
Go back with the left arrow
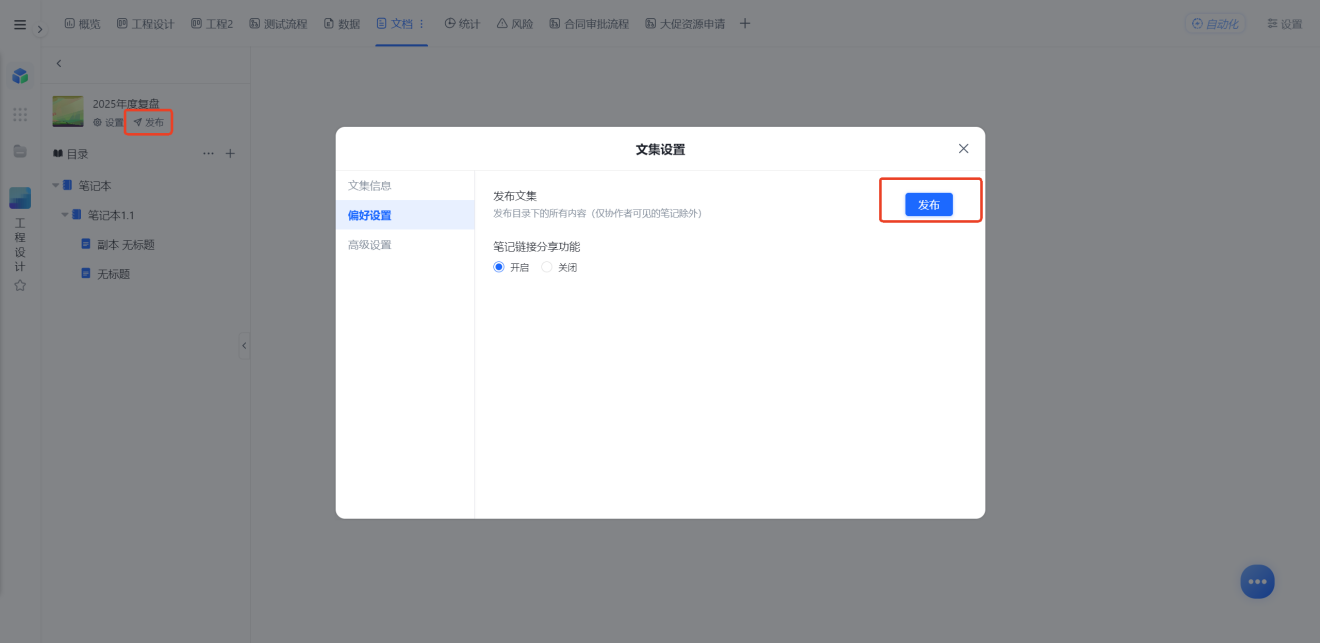coord(59,63)
